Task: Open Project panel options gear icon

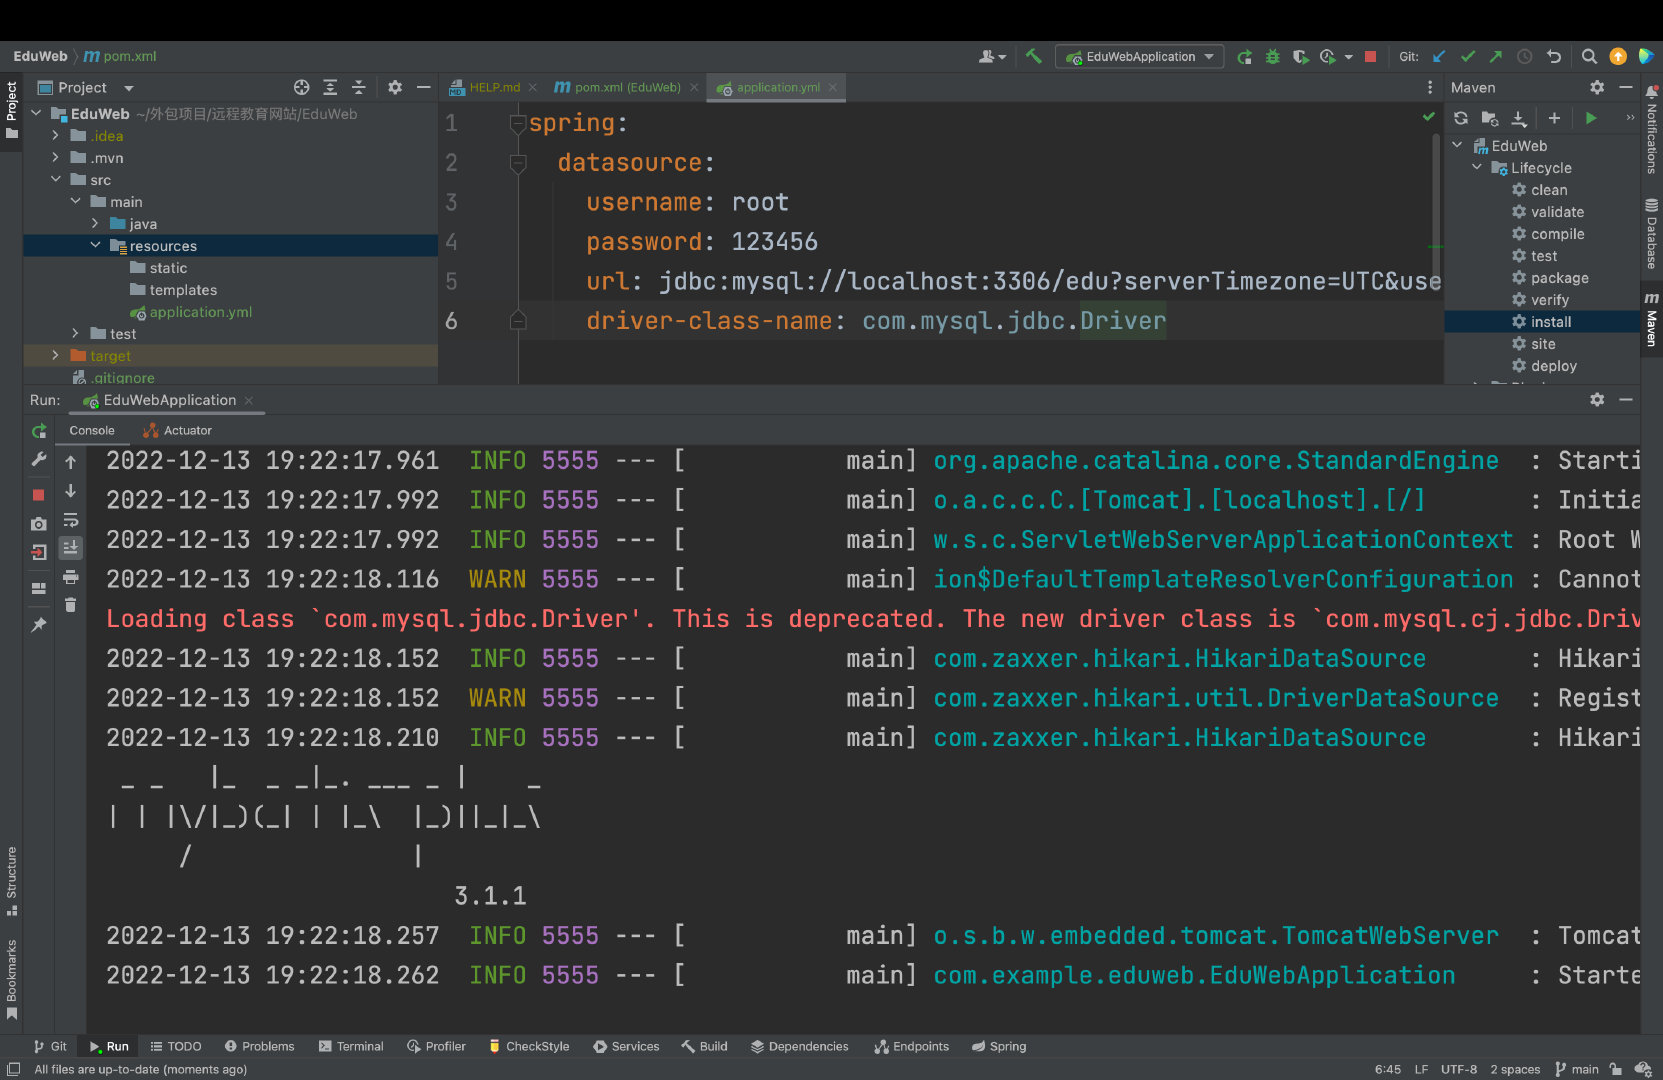Action: coord(395,88)
